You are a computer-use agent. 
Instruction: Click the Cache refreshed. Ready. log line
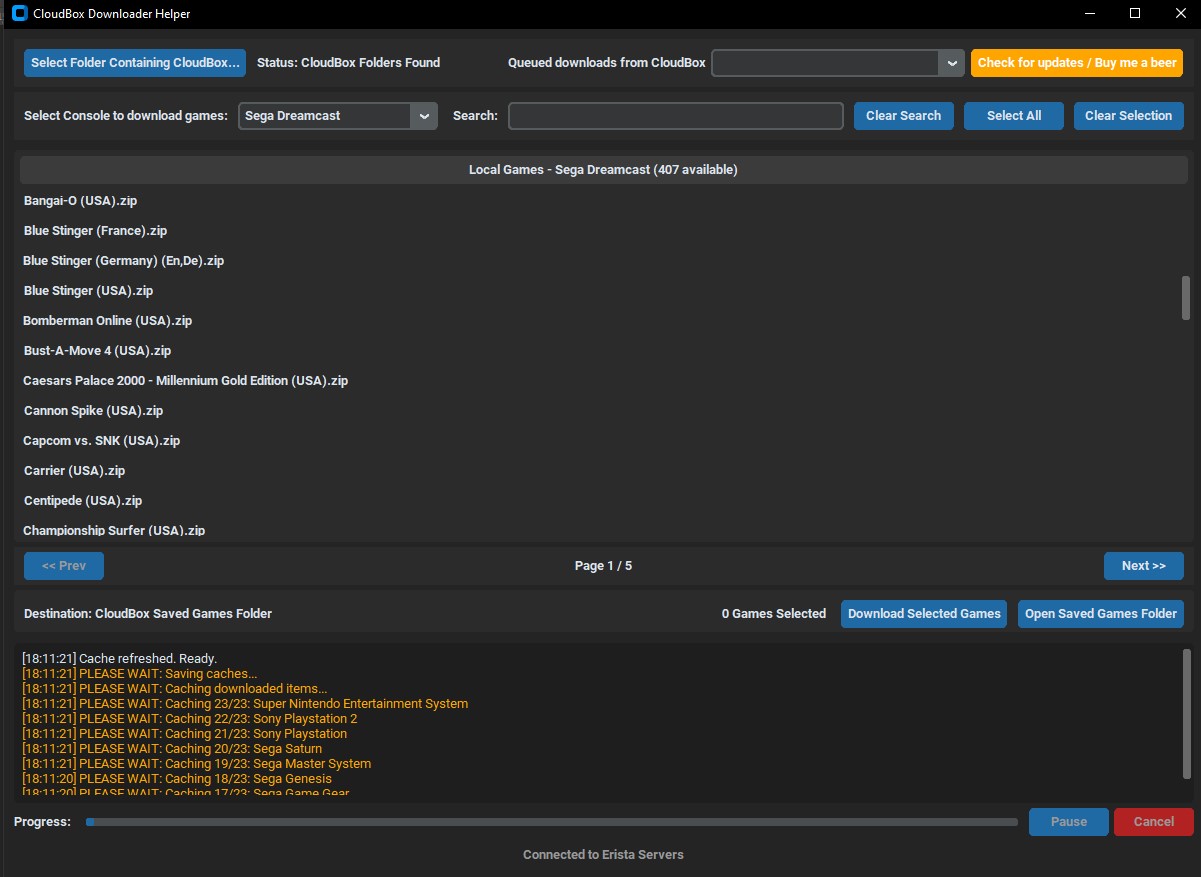[119, 659]
